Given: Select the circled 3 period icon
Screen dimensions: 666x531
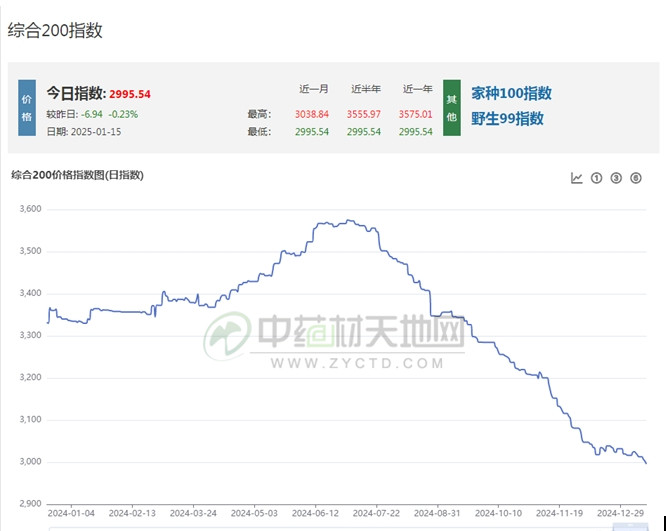Looking at the screenshot, I should (x=616, y=178).
